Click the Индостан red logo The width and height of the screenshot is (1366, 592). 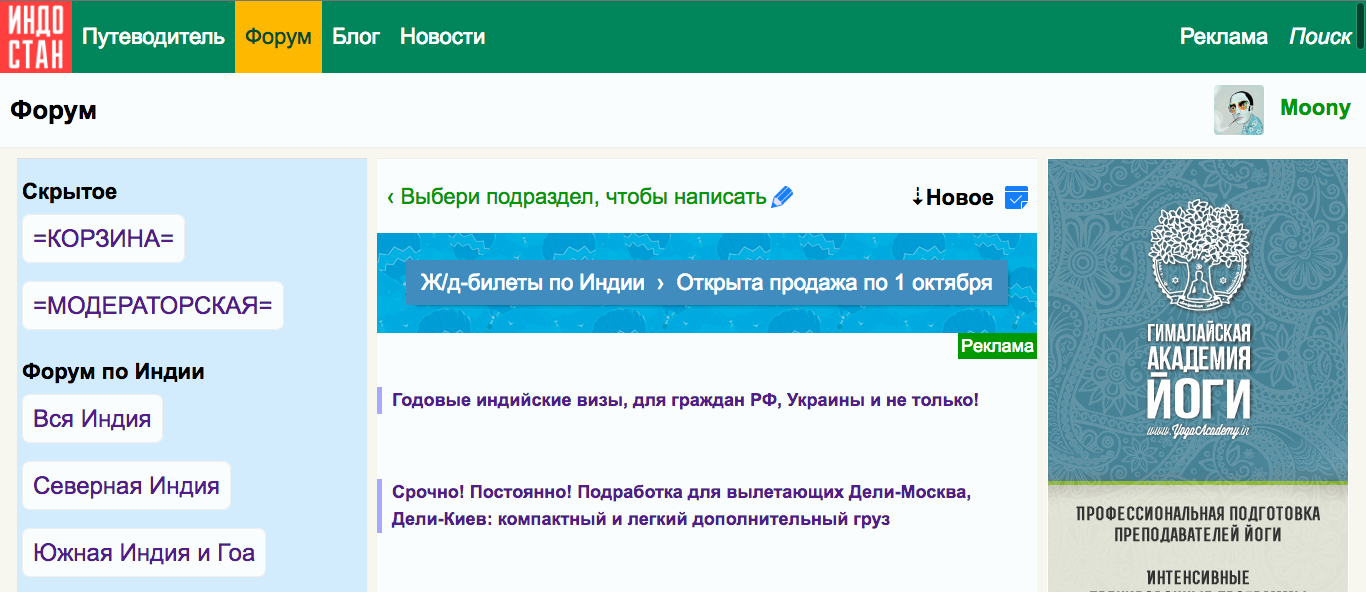tap(36, 37)
